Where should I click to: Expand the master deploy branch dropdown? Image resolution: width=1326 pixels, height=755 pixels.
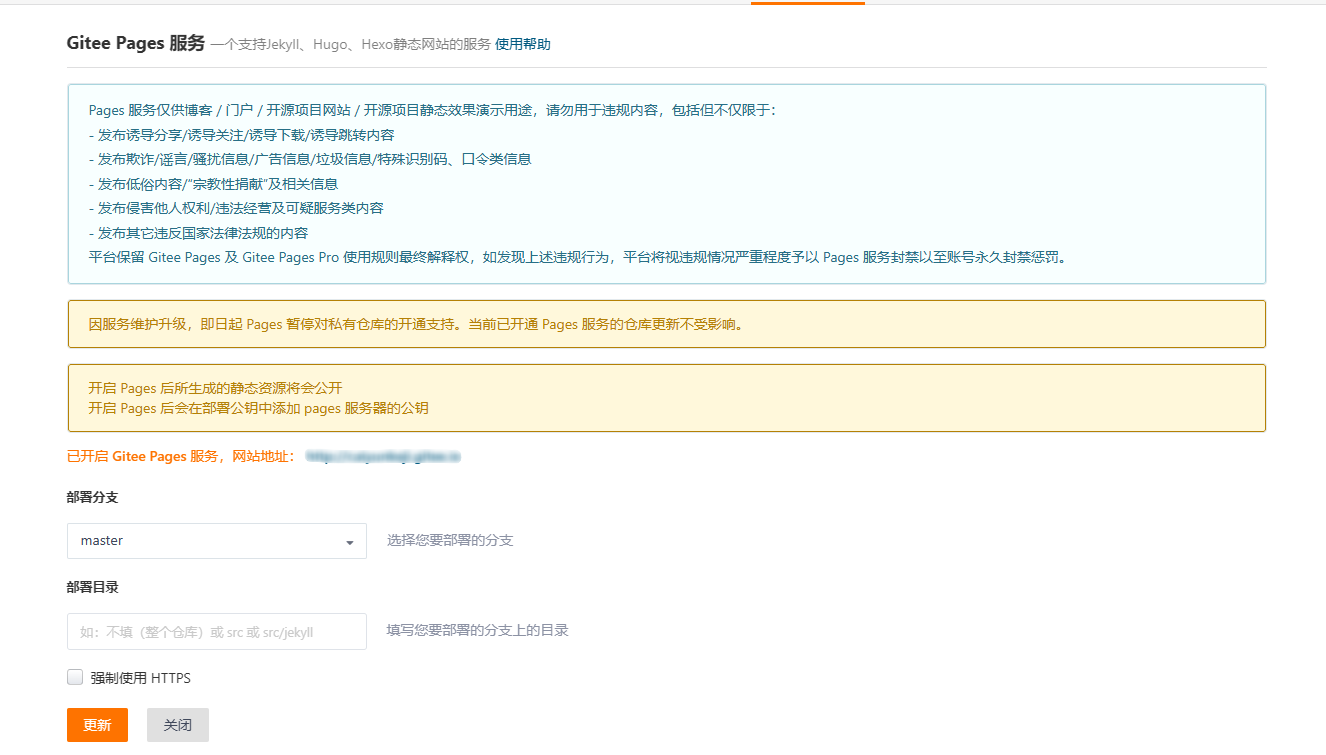(x=217, y=541)
